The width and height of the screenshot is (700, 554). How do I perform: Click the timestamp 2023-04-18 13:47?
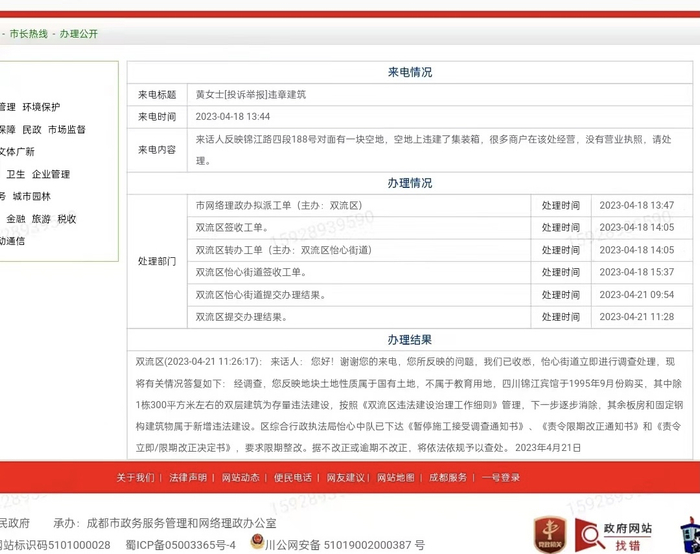click(637, 205)
